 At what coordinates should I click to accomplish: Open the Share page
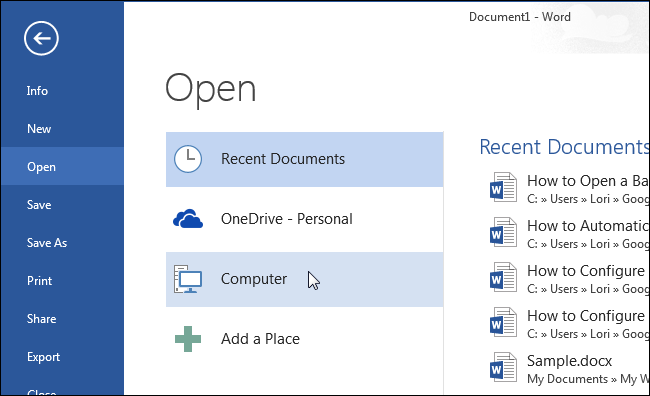(x=62, y=318)
